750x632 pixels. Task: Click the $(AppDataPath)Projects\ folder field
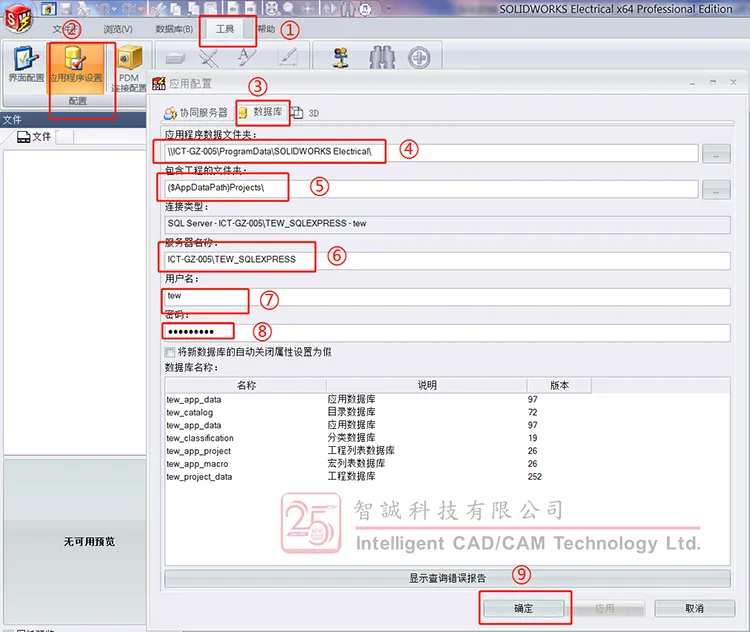pos(430,188)
